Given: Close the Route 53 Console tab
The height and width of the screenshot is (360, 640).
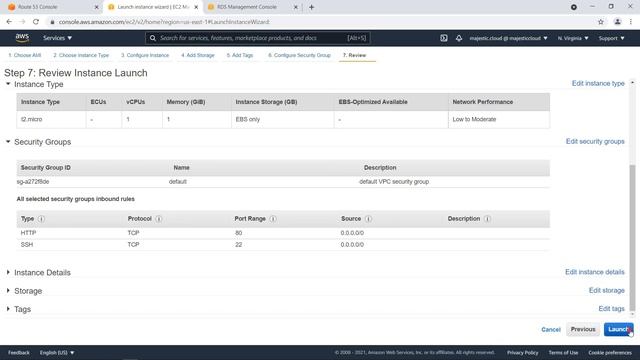Looking at the screenshot, I should click(97, 7).
